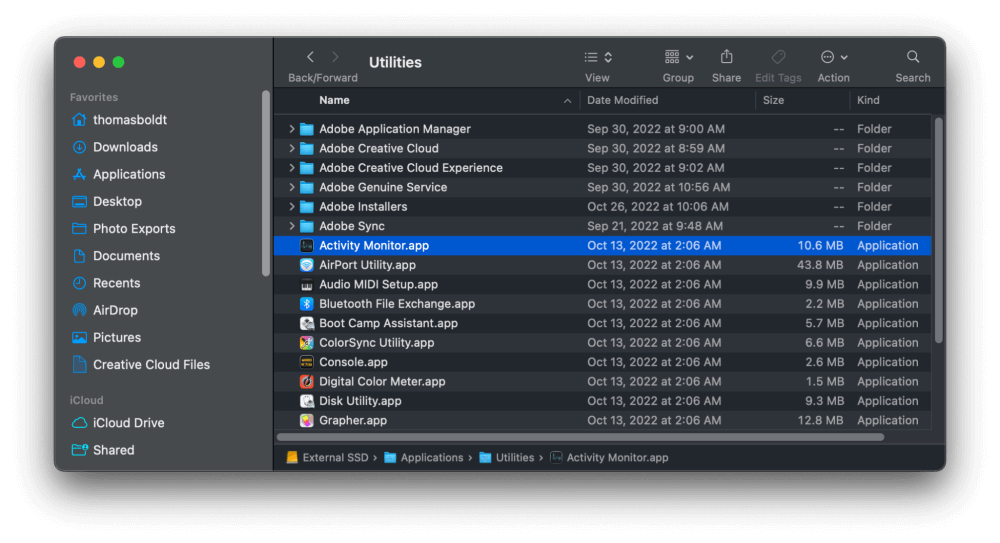The width and height of the screenshot is (1000, 543).
Task: Open Applications in the sidebar
Action: point(119,174)
